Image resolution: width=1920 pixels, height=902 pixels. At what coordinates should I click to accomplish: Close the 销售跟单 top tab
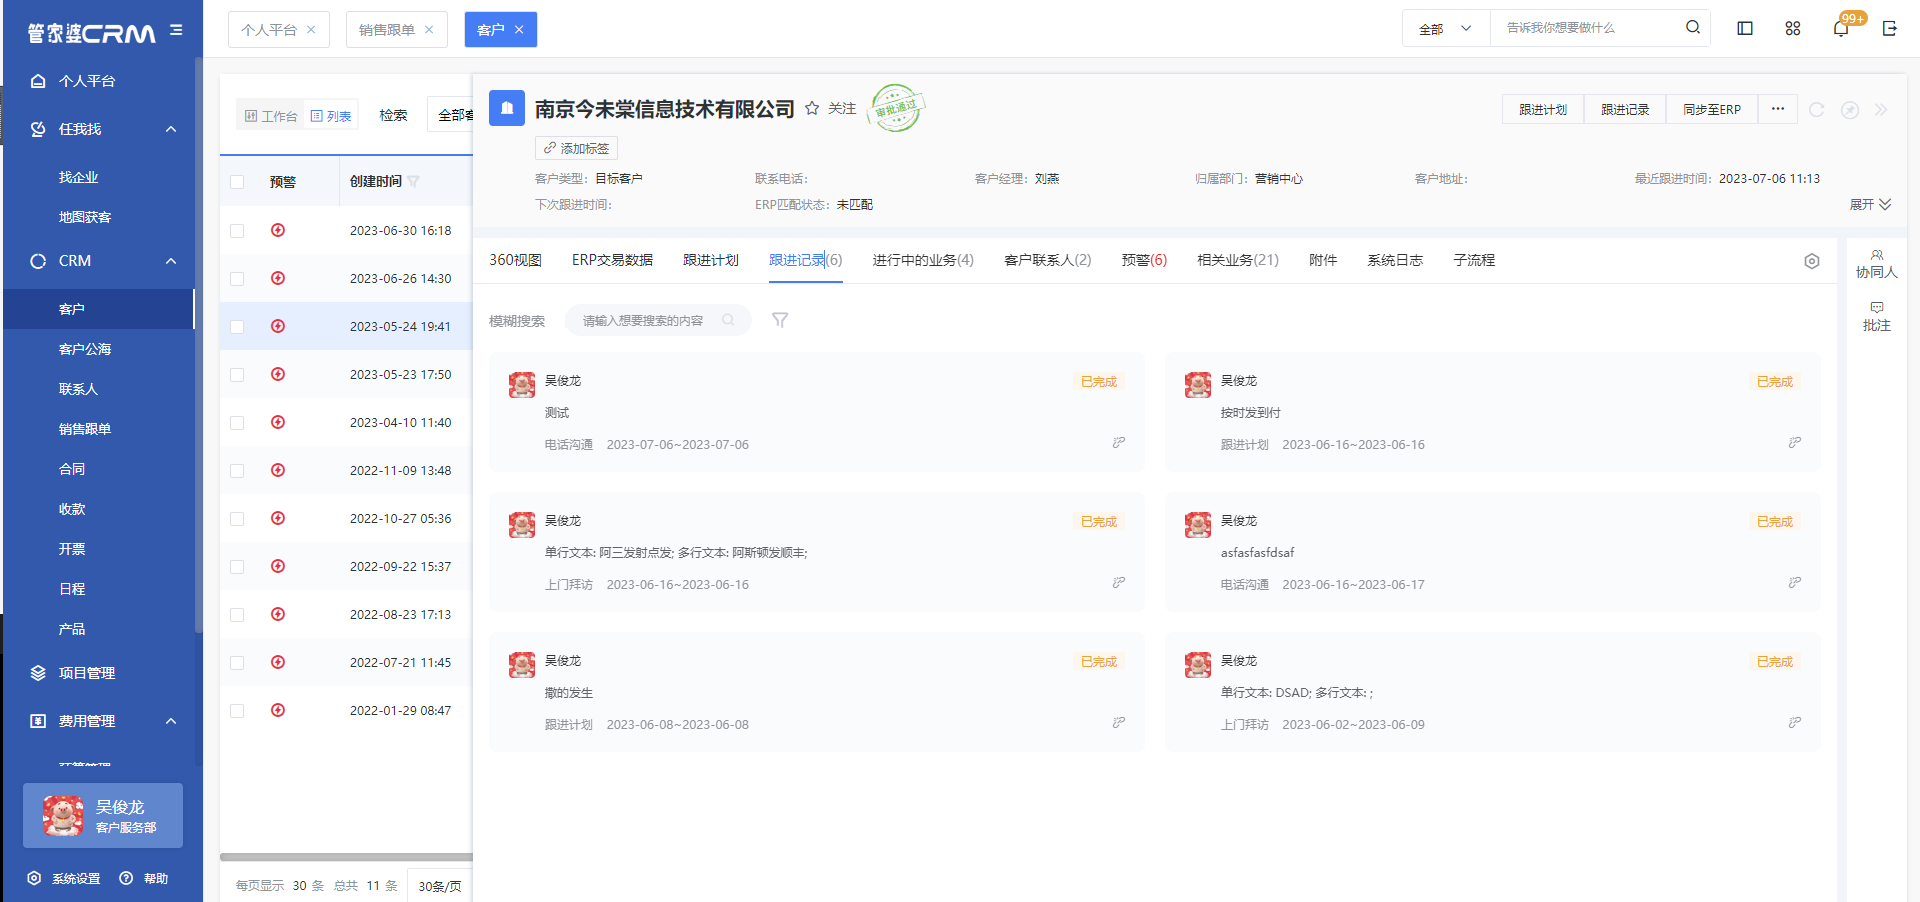point(429,30)
